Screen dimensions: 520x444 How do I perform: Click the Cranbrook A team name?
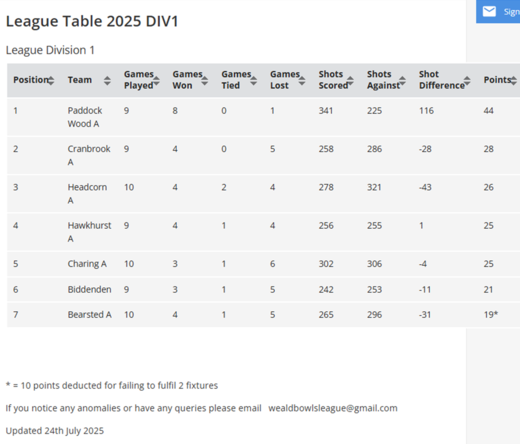click(89, 155)
